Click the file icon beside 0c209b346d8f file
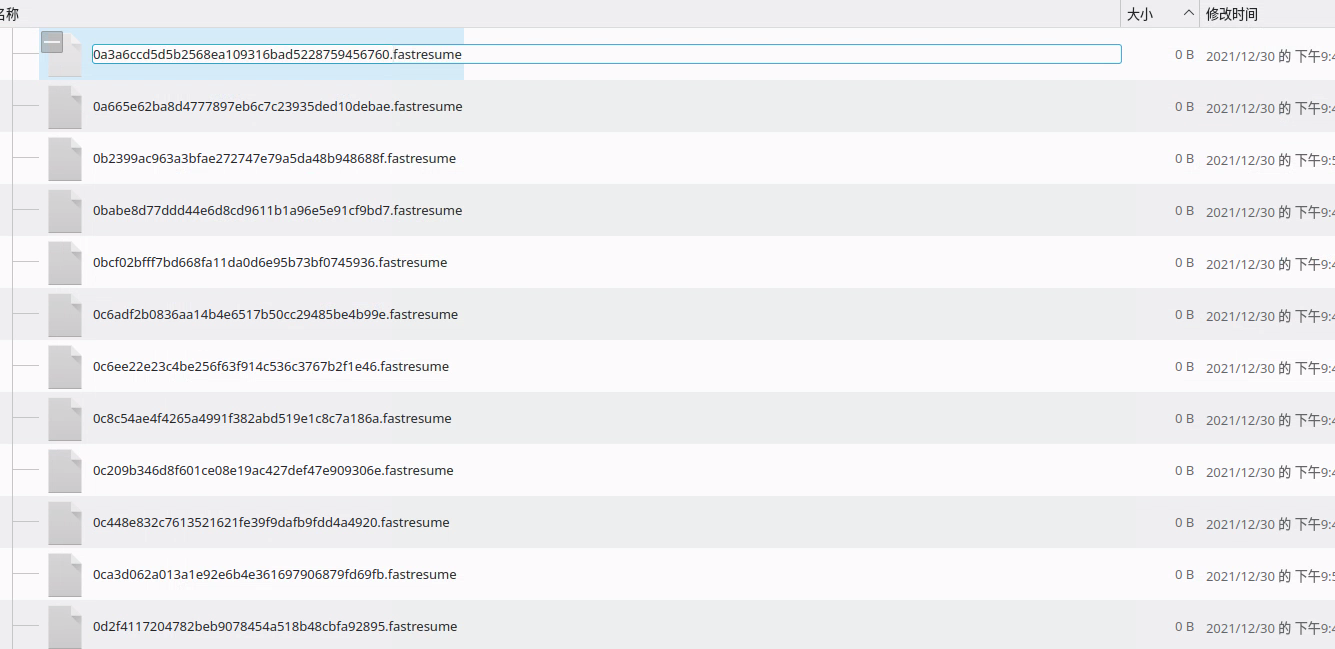The image size is (1335, 649). coord(64,470)
